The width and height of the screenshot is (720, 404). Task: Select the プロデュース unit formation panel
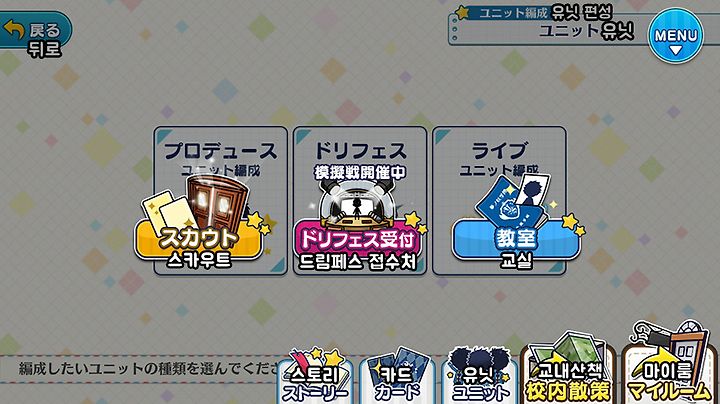click(x=220, y=201)
